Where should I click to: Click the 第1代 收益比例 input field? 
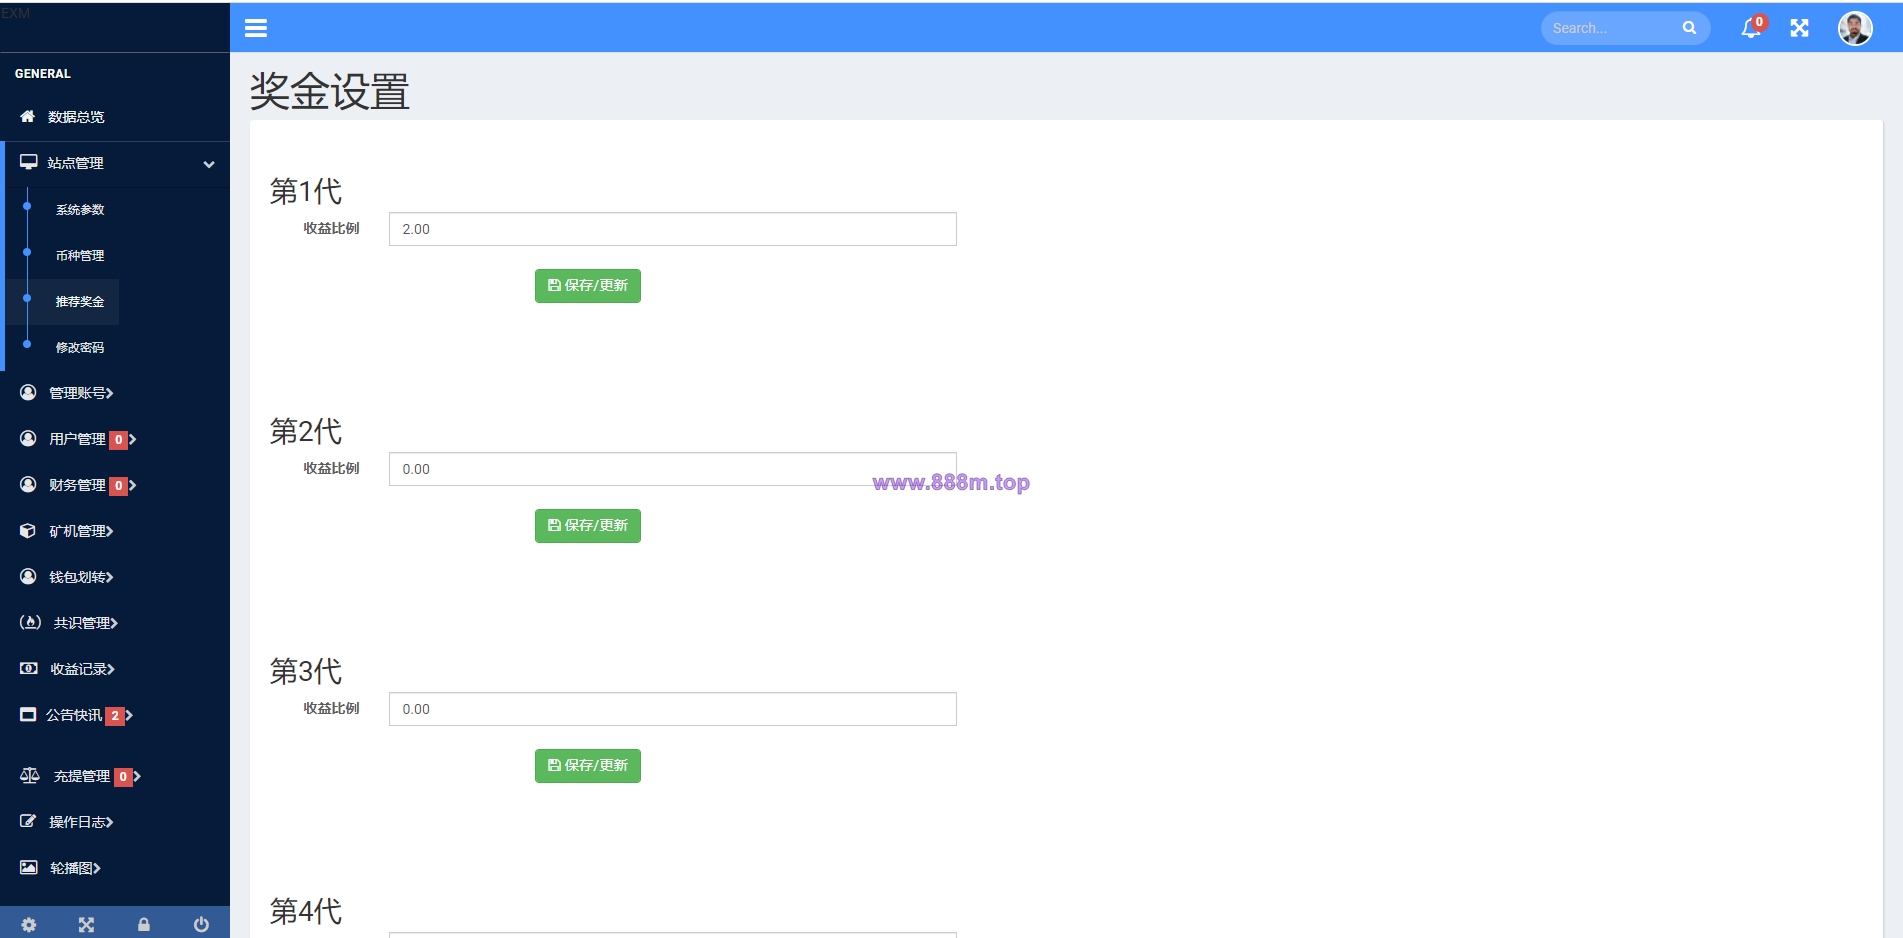click(x=673, y=229)
